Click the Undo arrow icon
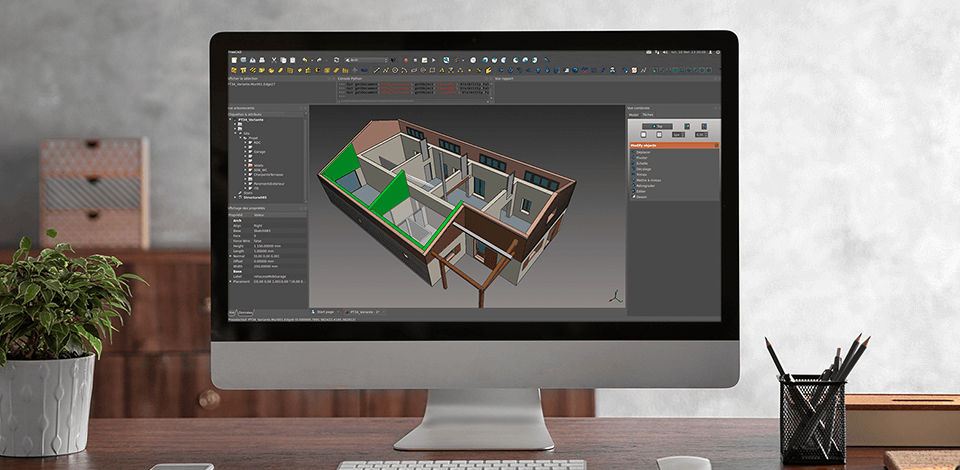Viewport: 960px width, 470px height. (304, 60)
